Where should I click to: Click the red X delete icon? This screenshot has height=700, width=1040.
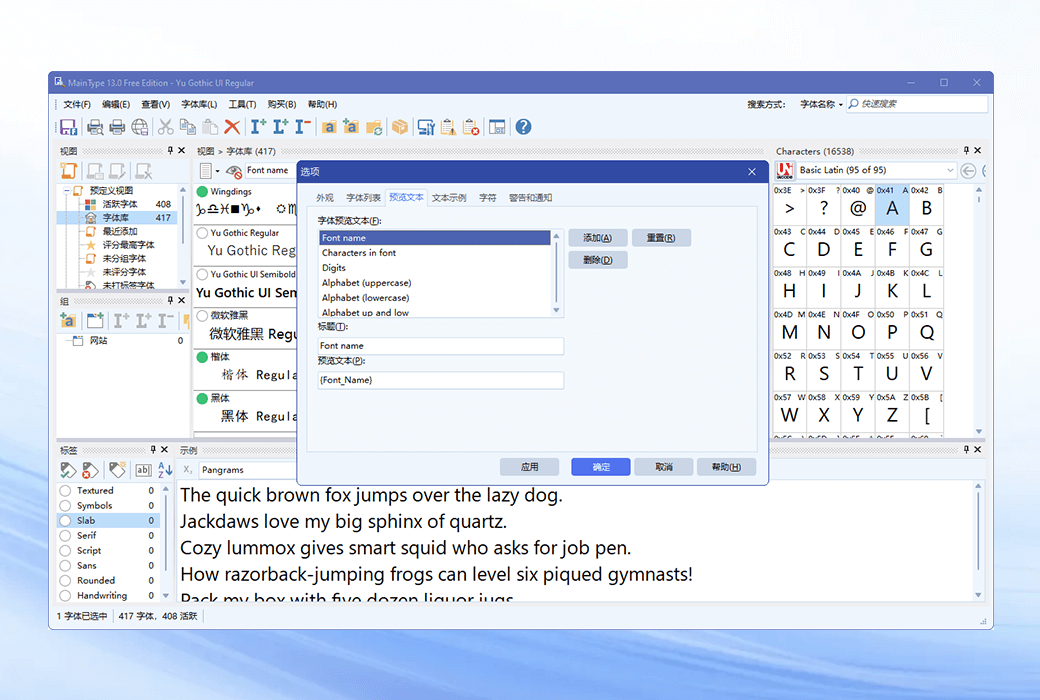232,127
